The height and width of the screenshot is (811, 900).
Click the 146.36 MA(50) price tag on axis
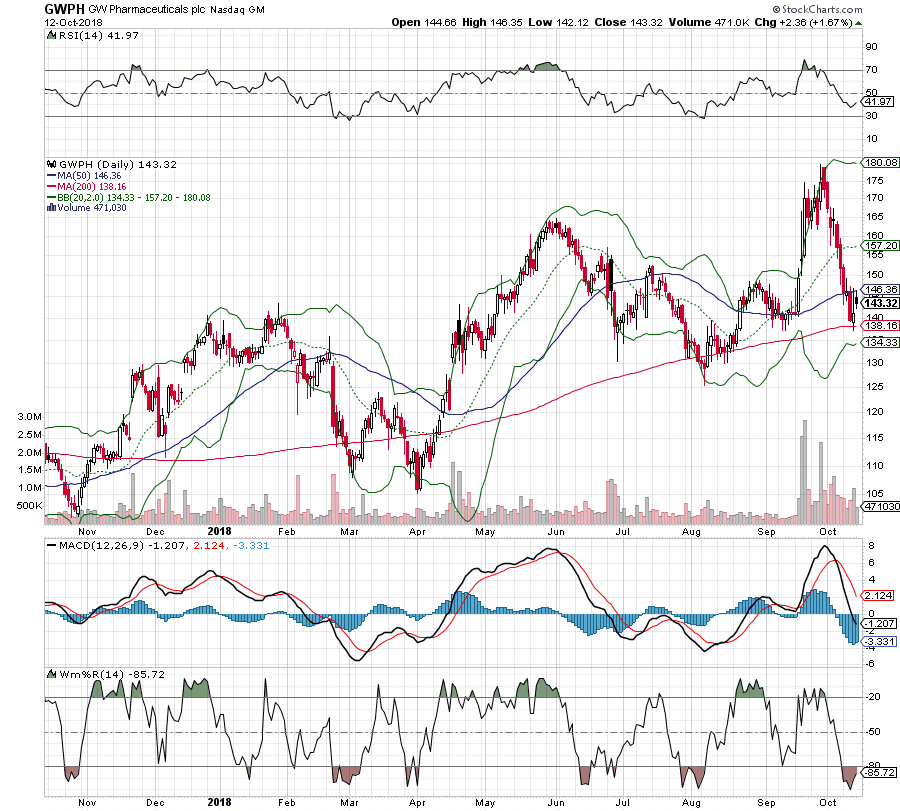pos(882,290)
